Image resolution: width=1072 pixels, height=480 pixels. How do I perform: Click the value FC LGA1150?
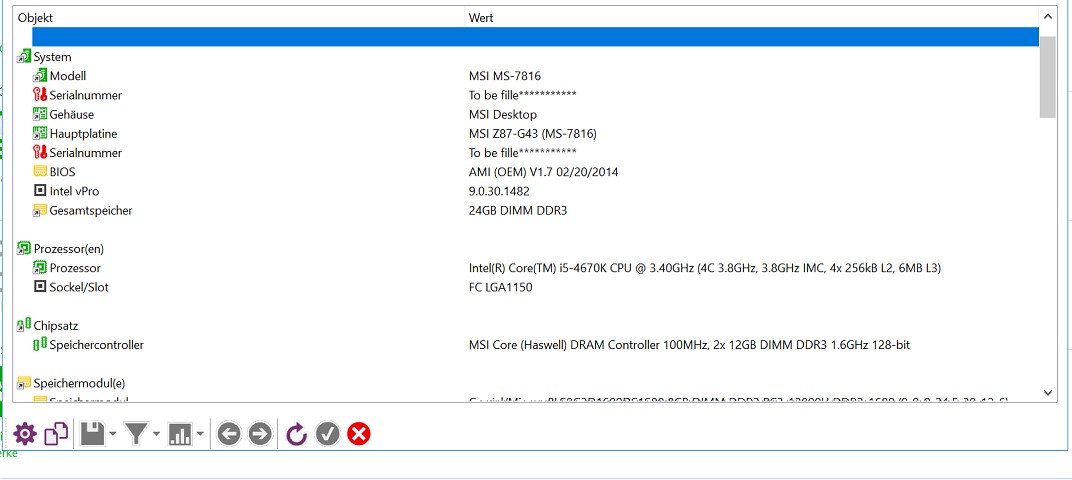pyautogui.click(x=500, y=287)
